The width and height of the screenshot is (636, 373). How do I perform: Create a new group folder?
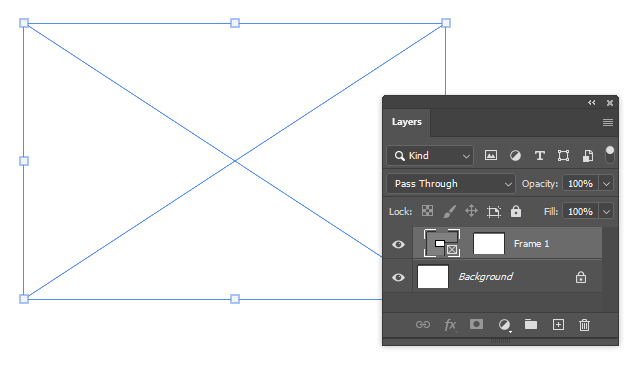point(531,324)
